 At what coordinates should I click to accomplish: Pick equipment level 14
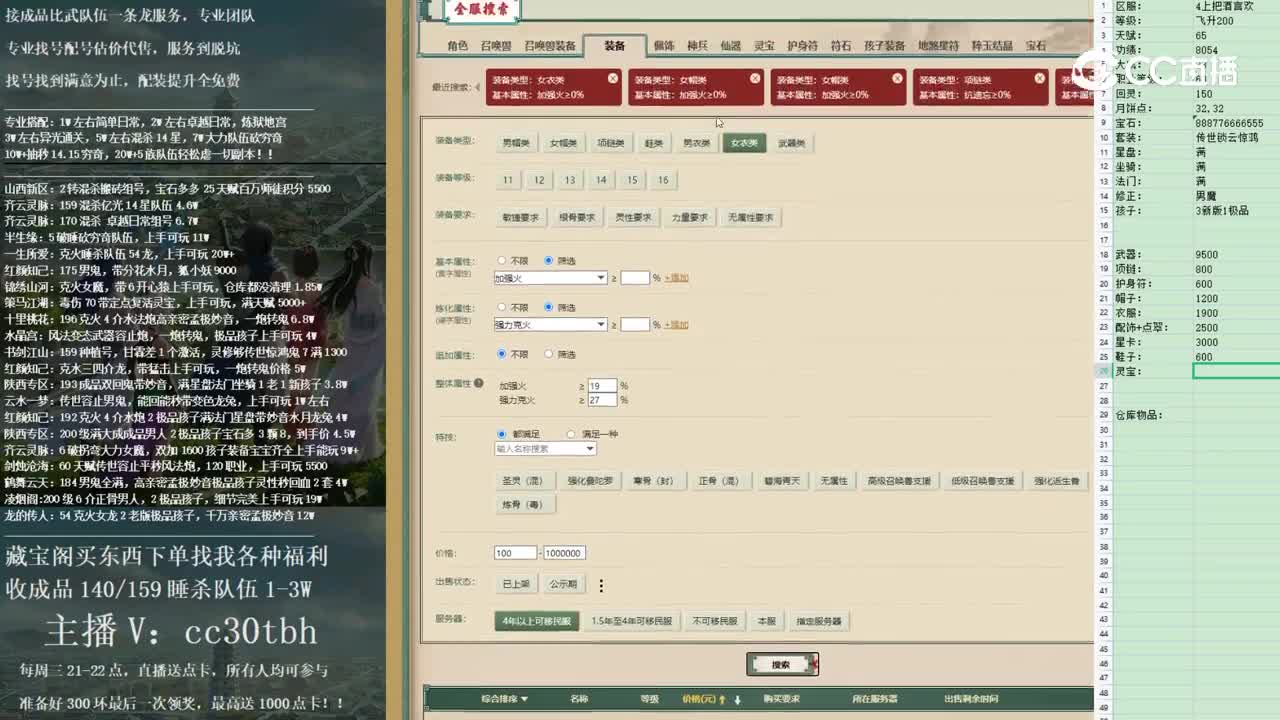(601, 180)
